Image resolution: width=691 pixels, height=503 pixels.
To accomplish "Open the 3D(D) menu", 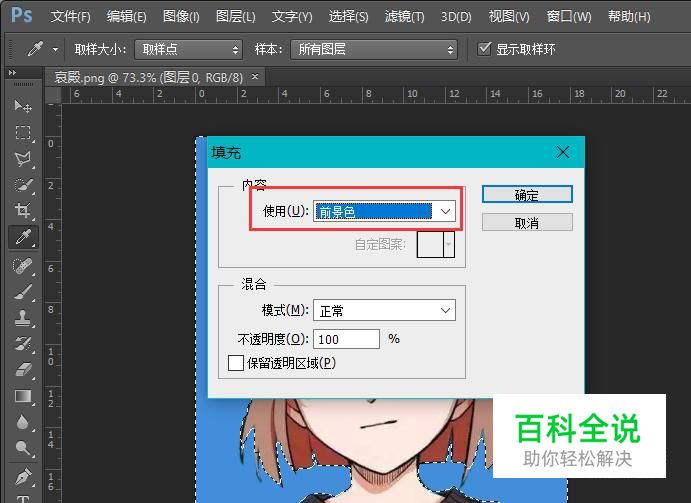I will click(456, 16).
